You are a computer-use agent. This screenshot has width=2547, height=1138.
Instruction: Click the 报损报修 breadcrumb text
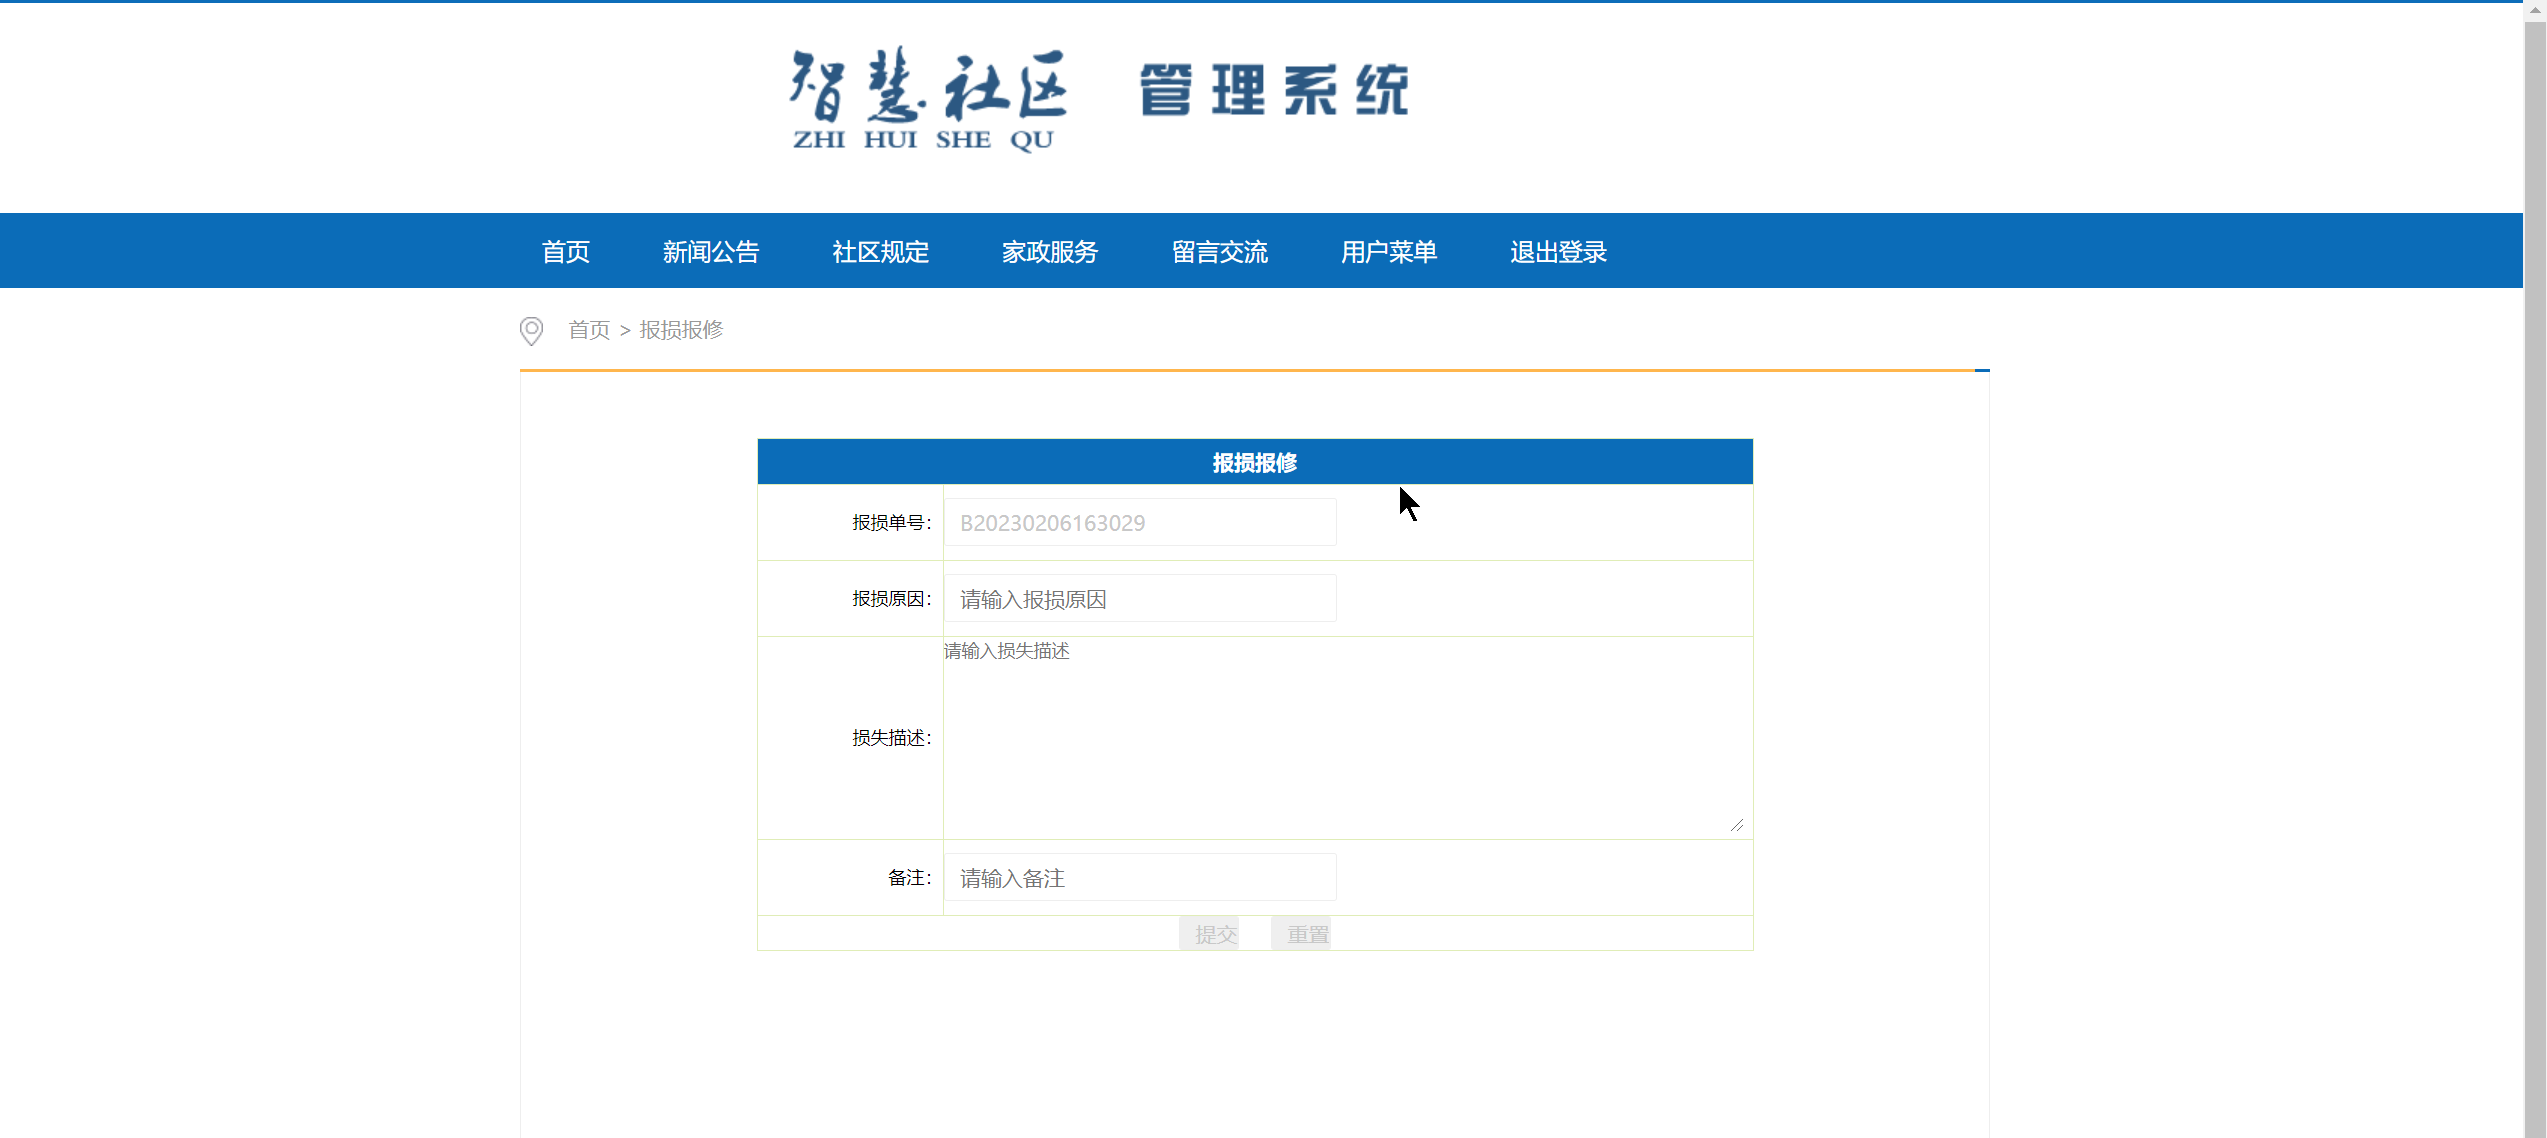click(681, 330)
